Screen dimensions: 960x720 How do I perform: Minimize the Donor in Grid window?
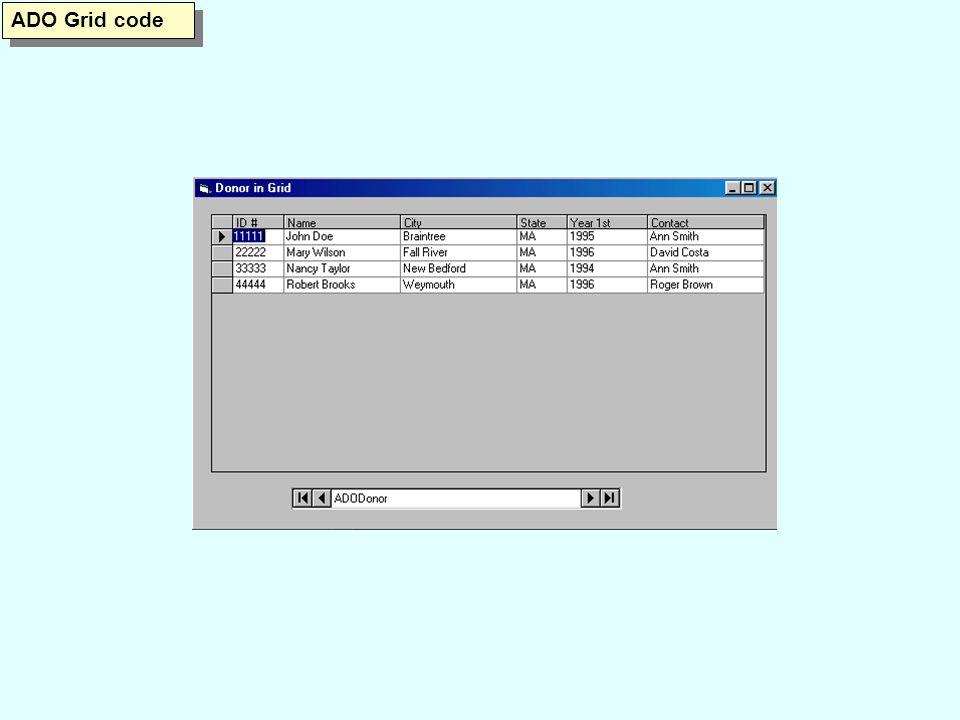(x=733, y=188)
